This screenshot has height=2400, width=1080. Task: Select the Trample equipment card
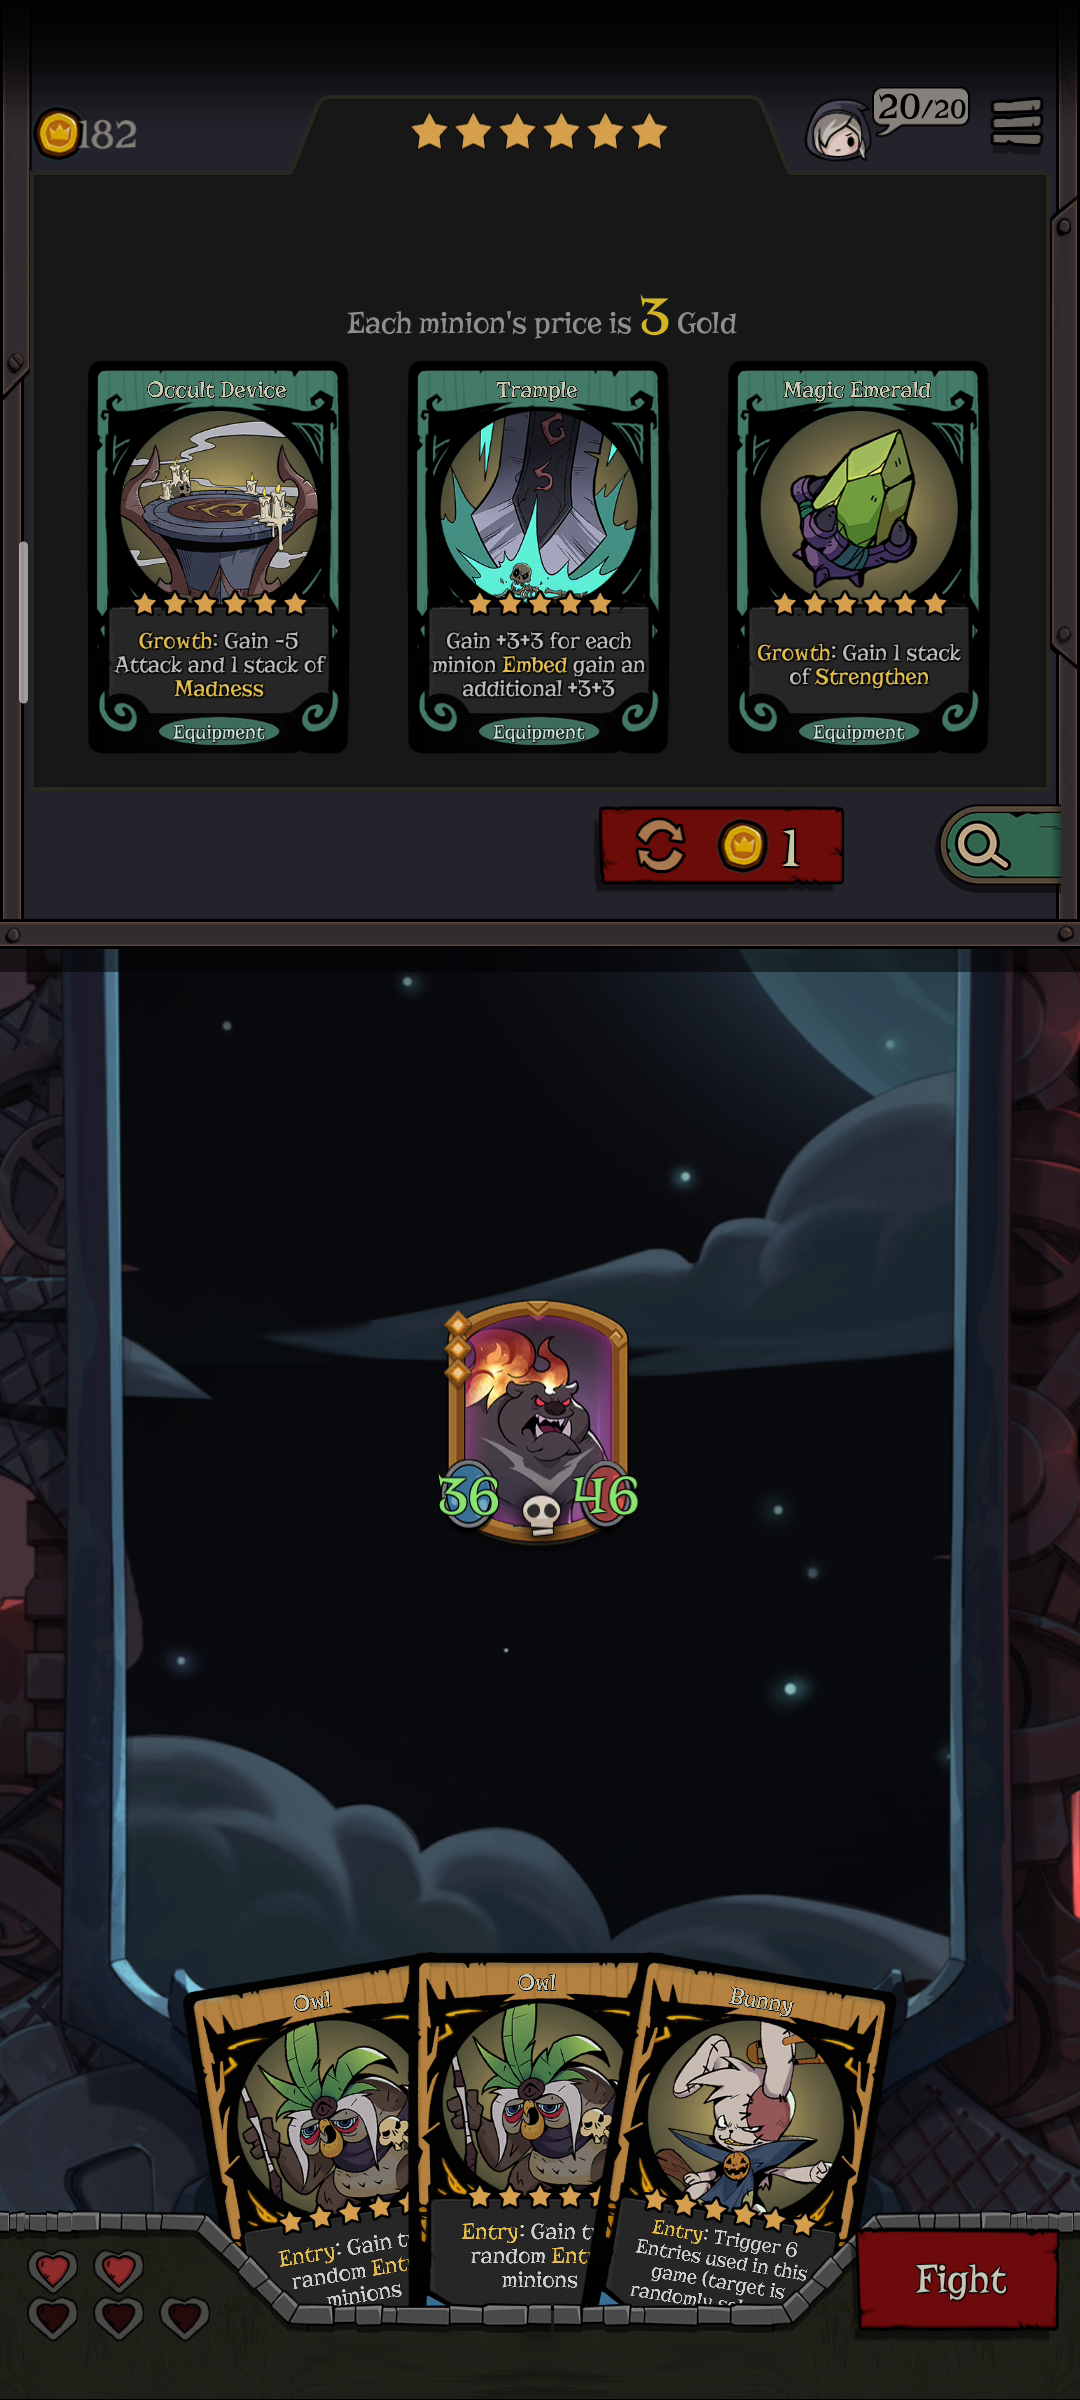pyautogui.click(x=538, y=557)
